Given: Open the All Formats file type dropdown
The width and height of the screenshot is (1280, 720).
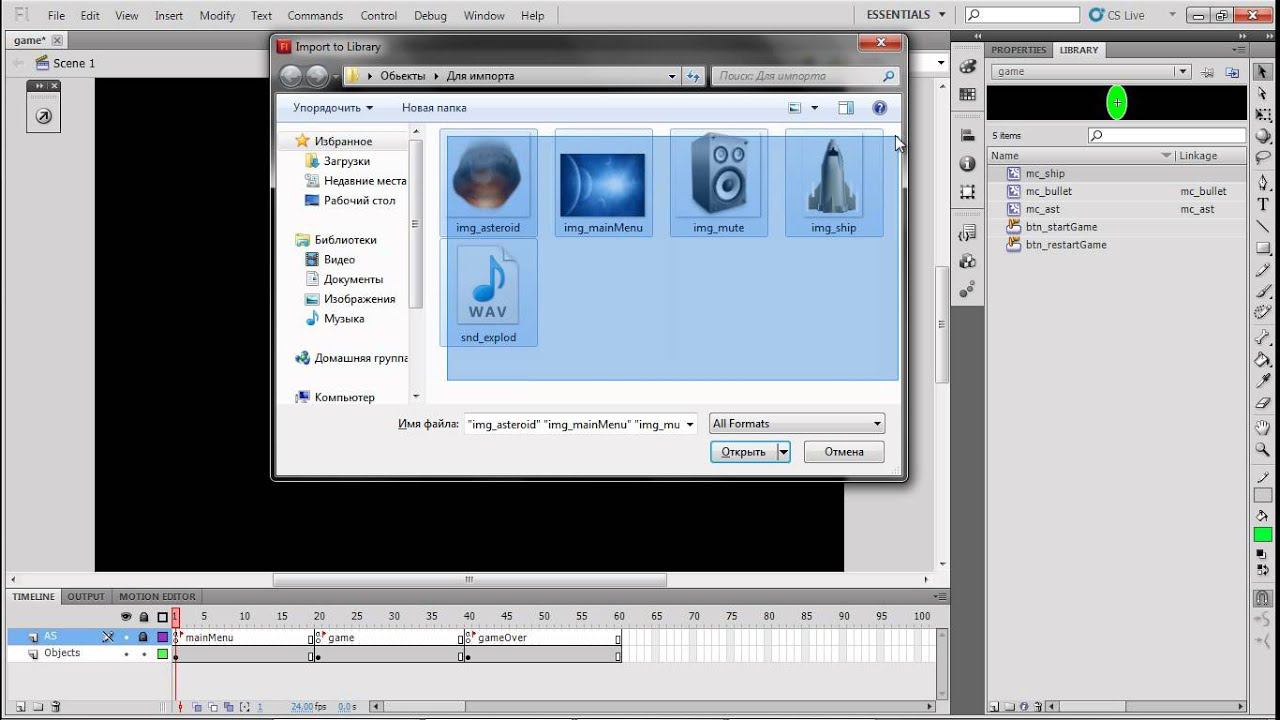Looking at the screenshot, I should 797,424.
